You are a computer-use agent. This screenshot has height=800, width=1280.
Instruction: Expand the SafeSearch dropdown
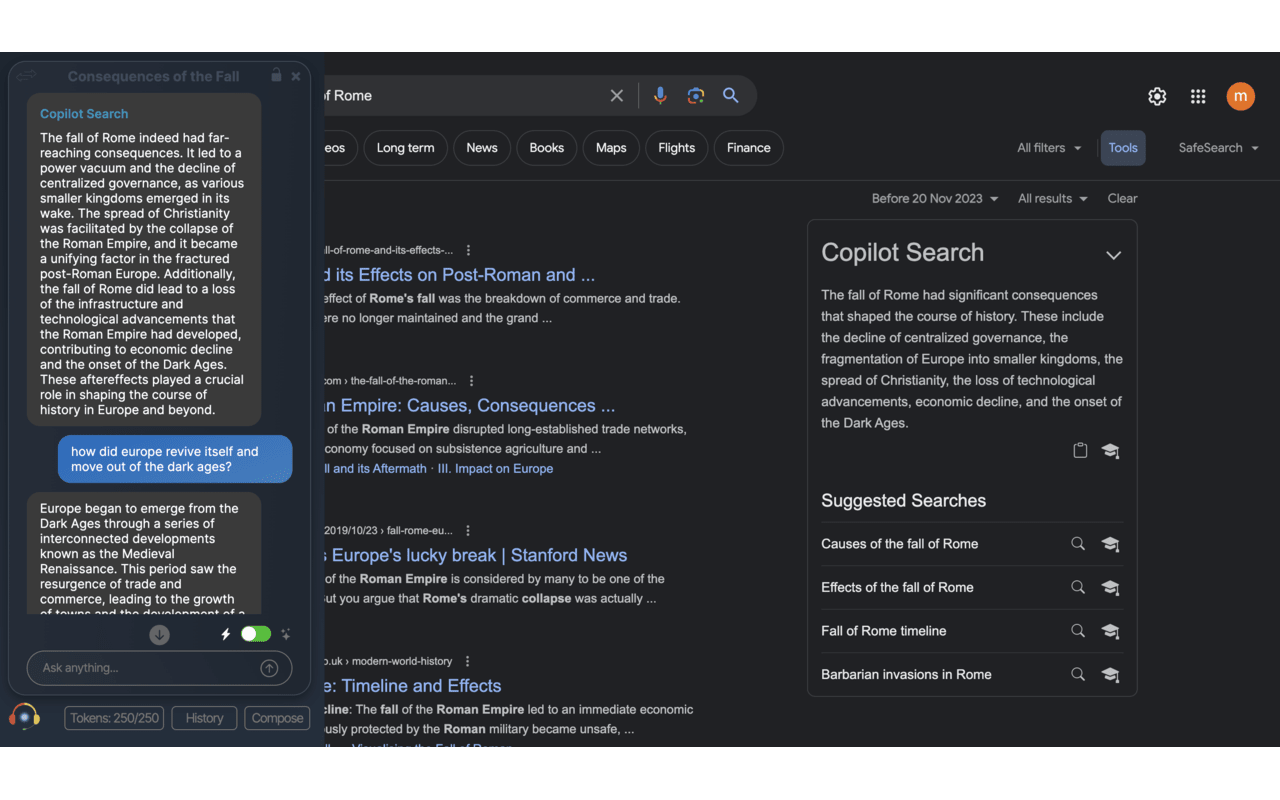click(x=1217, y=148)
